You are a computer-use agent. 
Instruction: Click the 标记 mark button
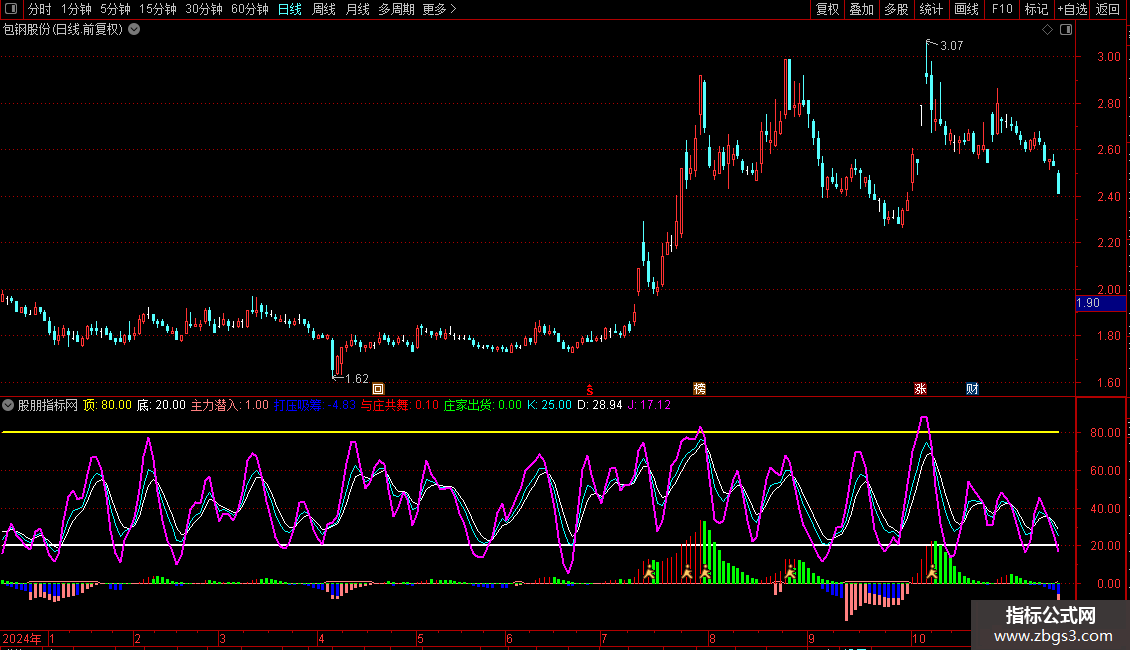1036,9
